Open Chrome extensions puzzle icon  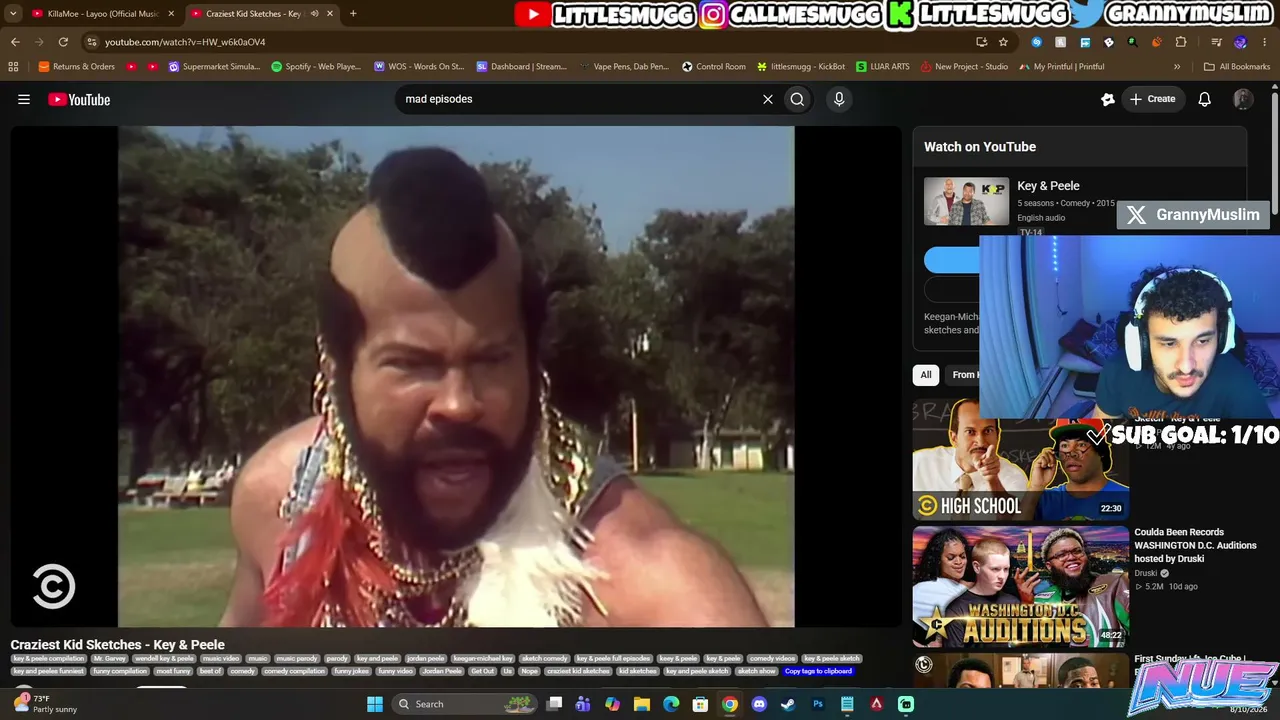click(x=1181, y=42)
